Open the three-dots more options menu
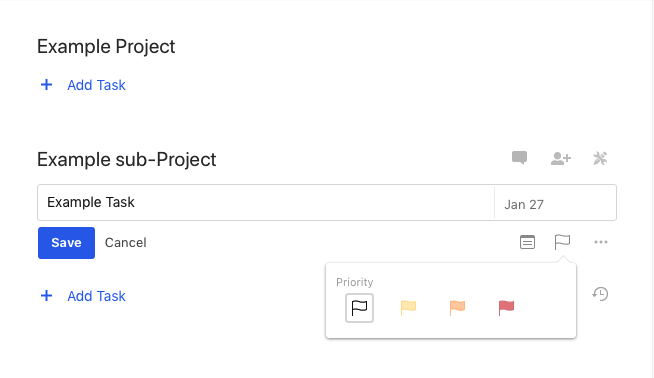 pyautogui.click(x=601, y=242)
